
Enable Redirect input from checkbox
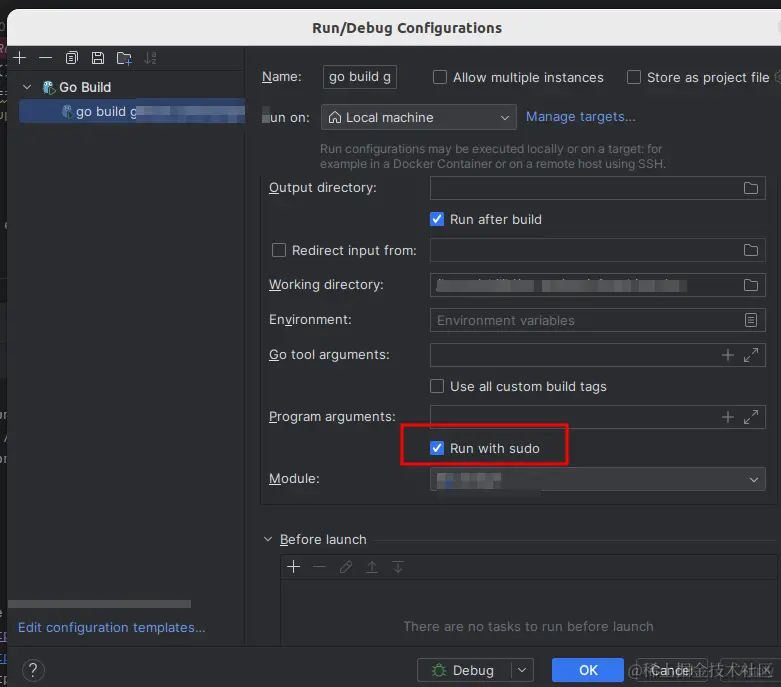click(278, 250)
